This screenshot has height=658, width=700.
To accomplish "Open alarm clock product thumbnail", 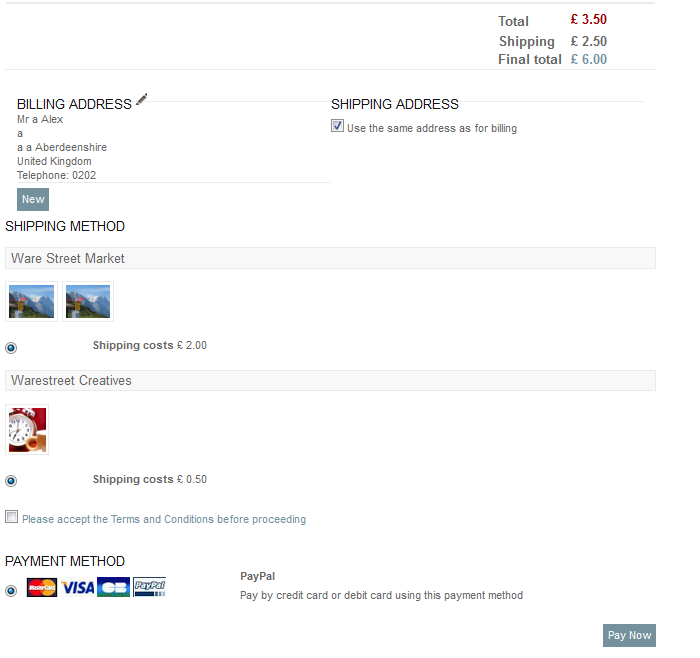I will pyautogui.click(x=27, y=429).
